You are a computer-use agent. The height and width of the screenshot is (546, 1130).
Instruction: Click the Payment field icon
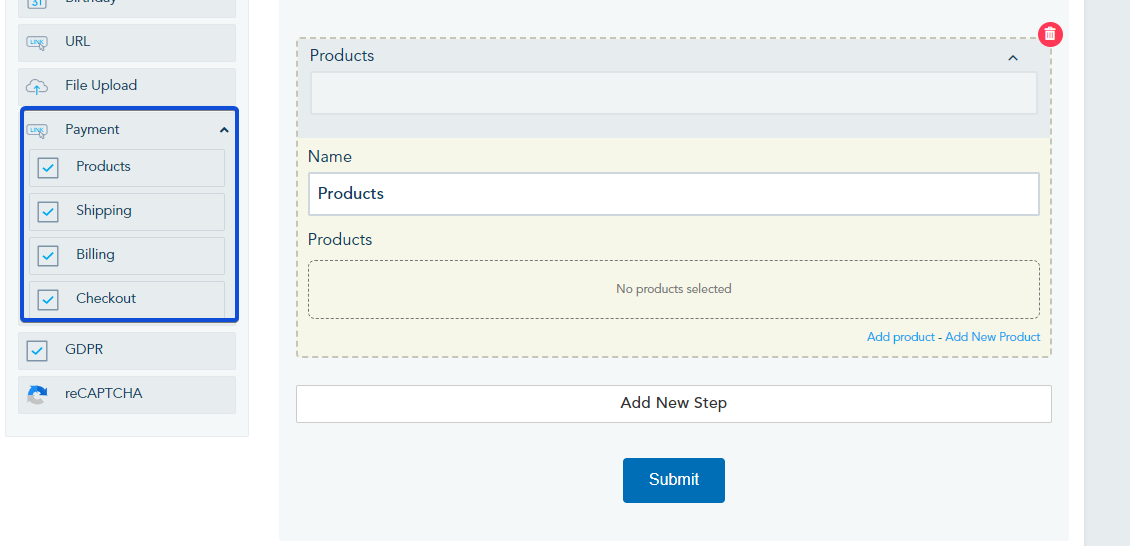[x=37, y=130]
